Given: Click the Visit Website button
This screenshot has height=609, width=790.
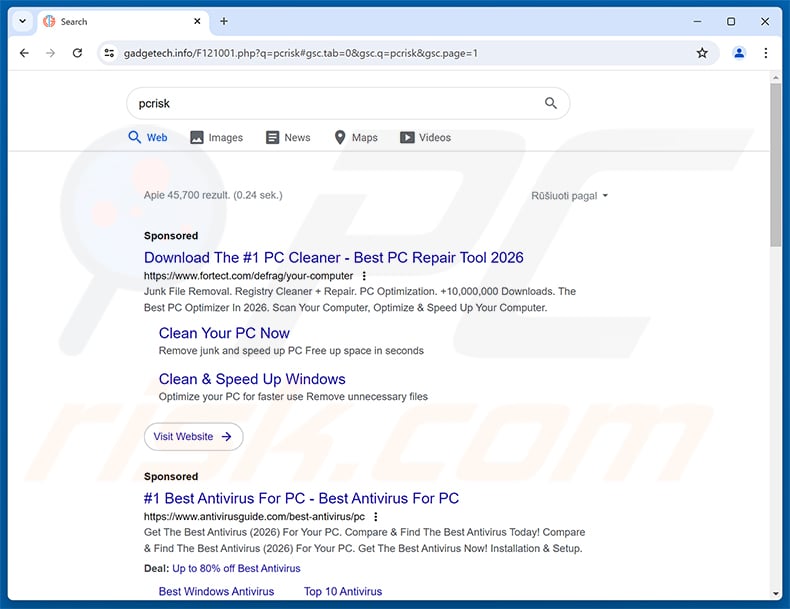Looking at the screenshot, I should 193,436.
